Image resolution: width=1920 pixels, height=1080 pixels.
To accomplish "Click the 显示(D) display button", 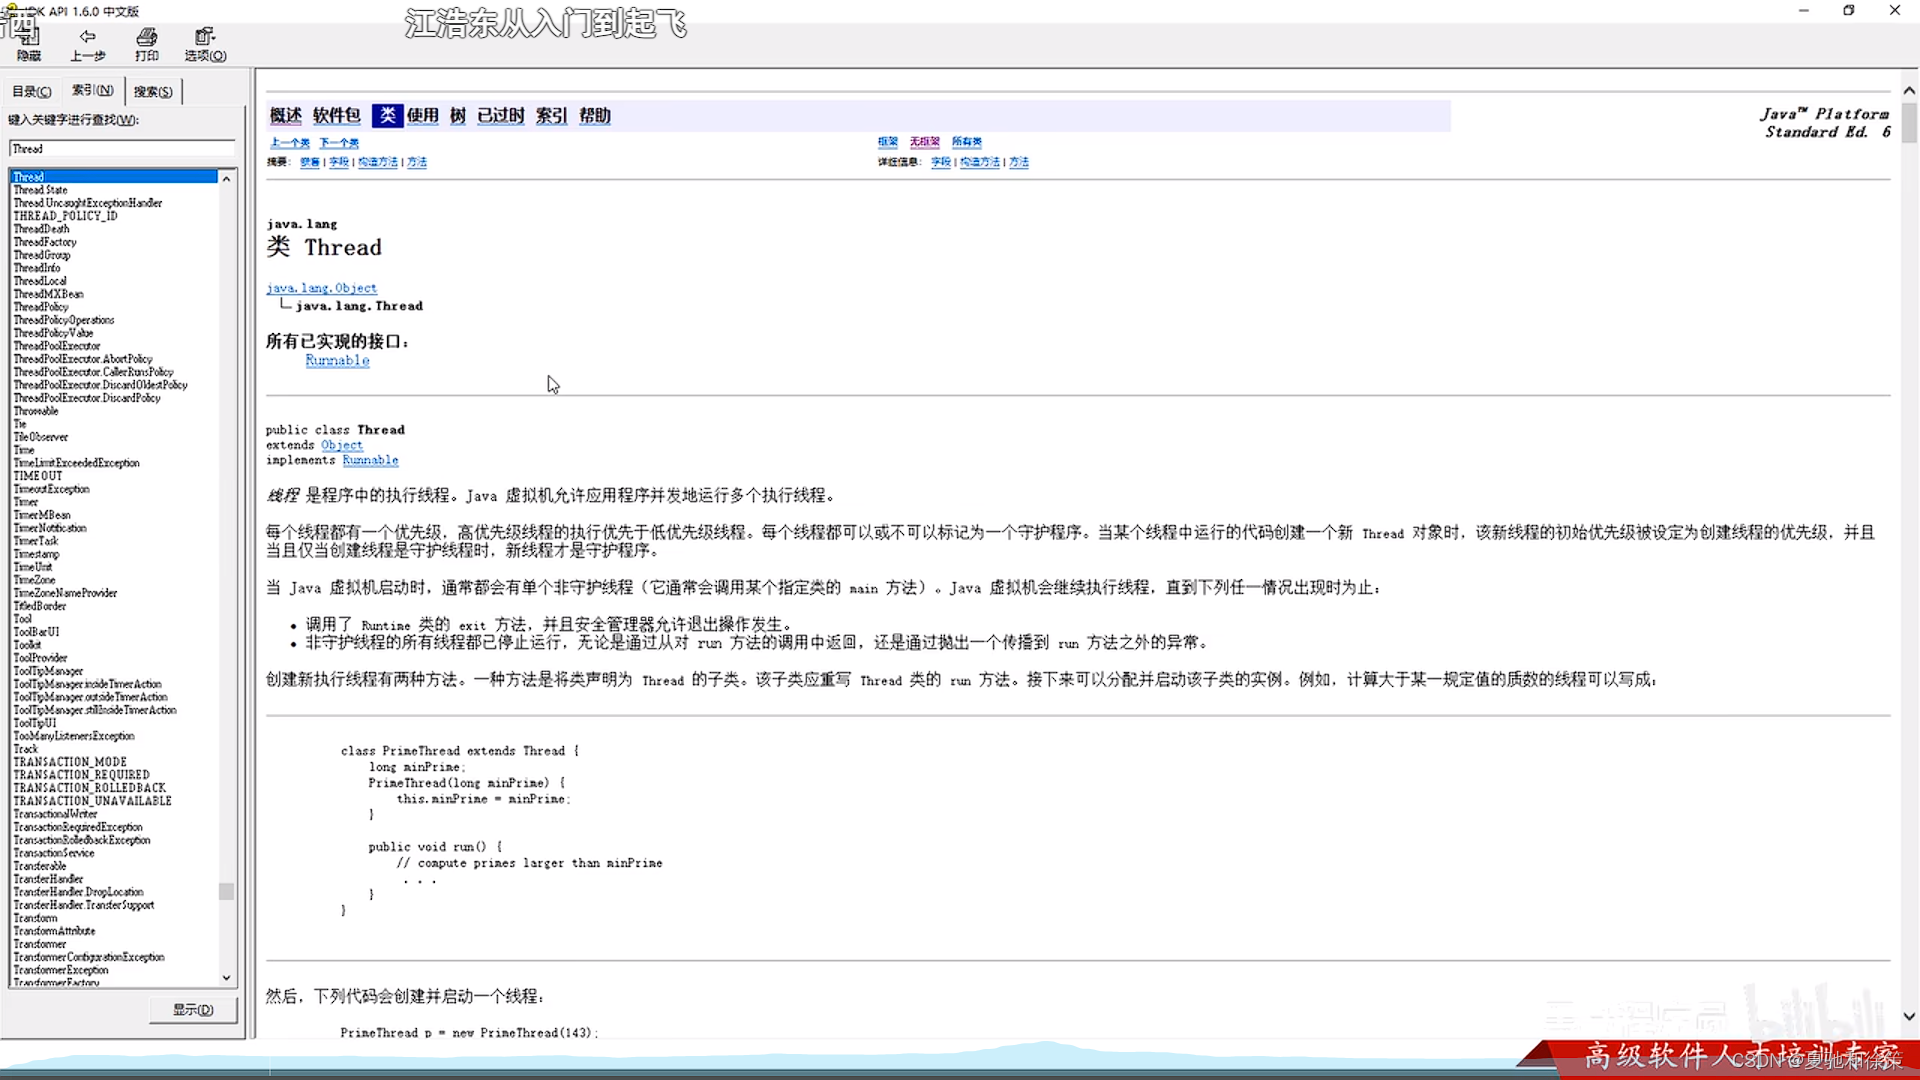I will (x=193, y=1009).
